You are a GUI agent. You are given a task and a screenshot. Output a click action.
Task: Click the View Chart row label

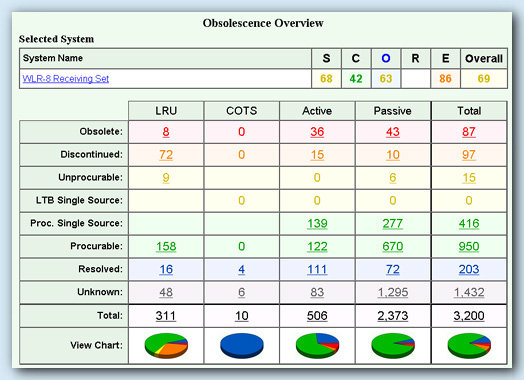[x=96, y=345]
